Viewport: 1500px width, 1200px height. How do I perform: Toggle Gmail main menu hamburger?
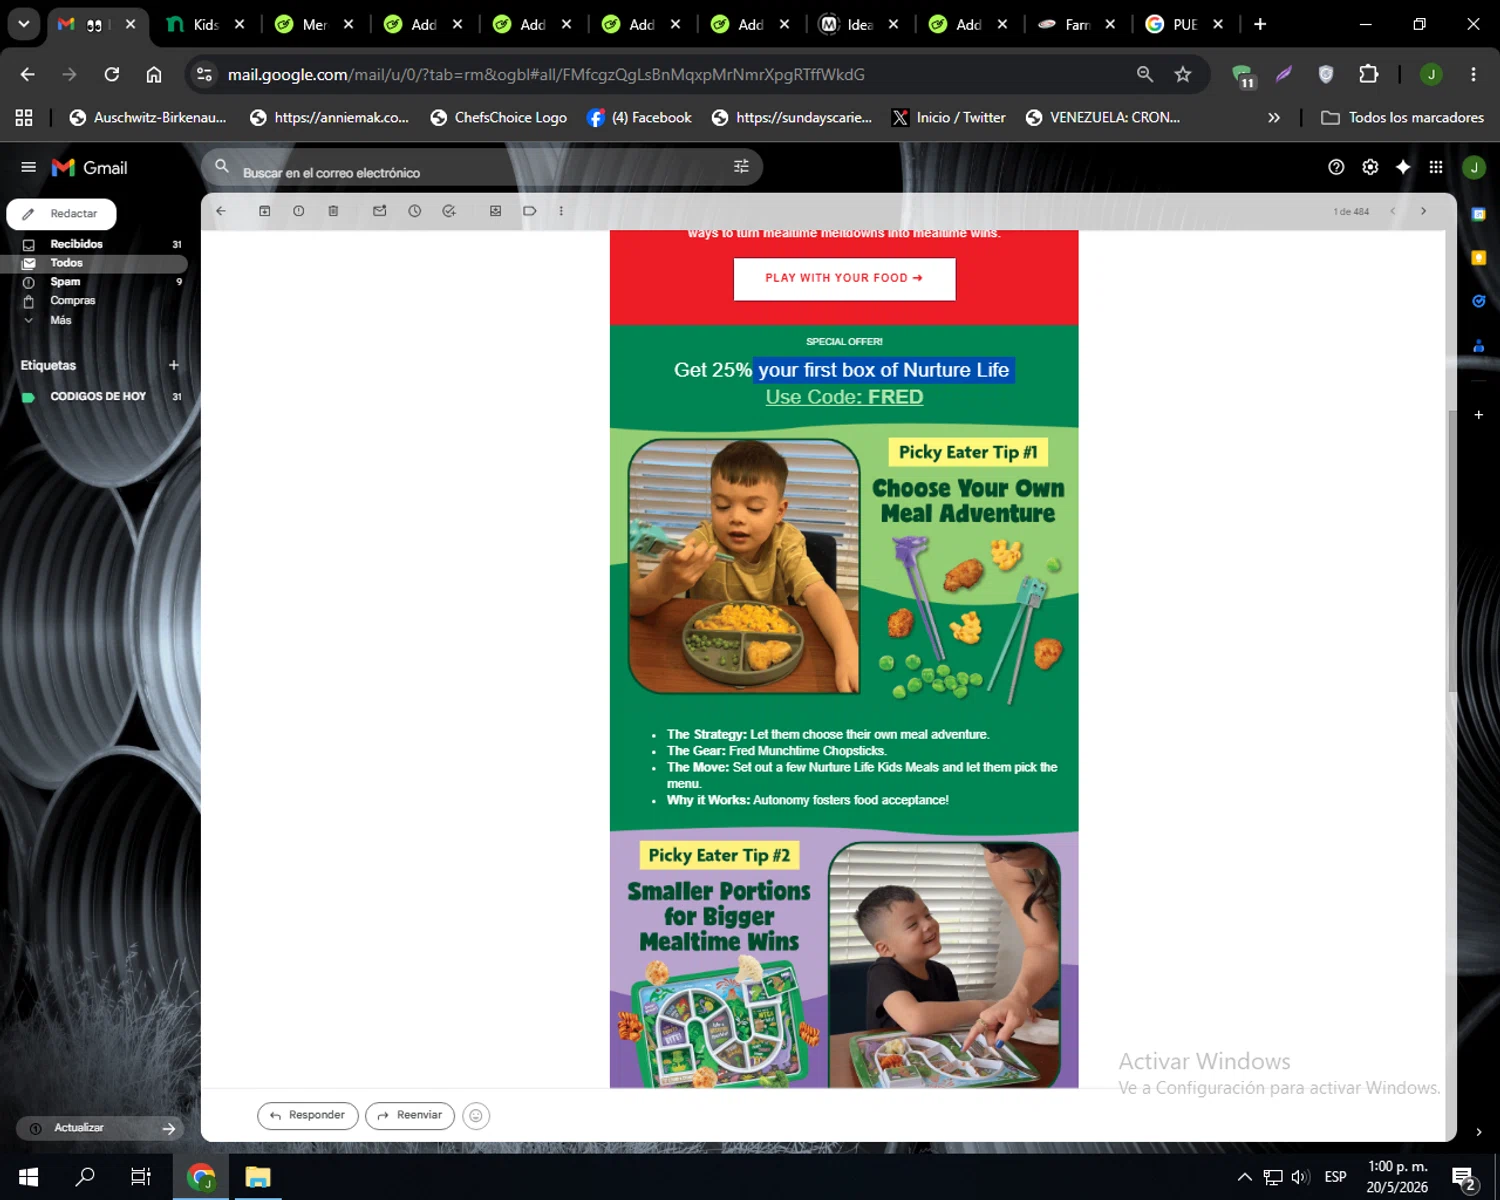(x=28, y=167)
